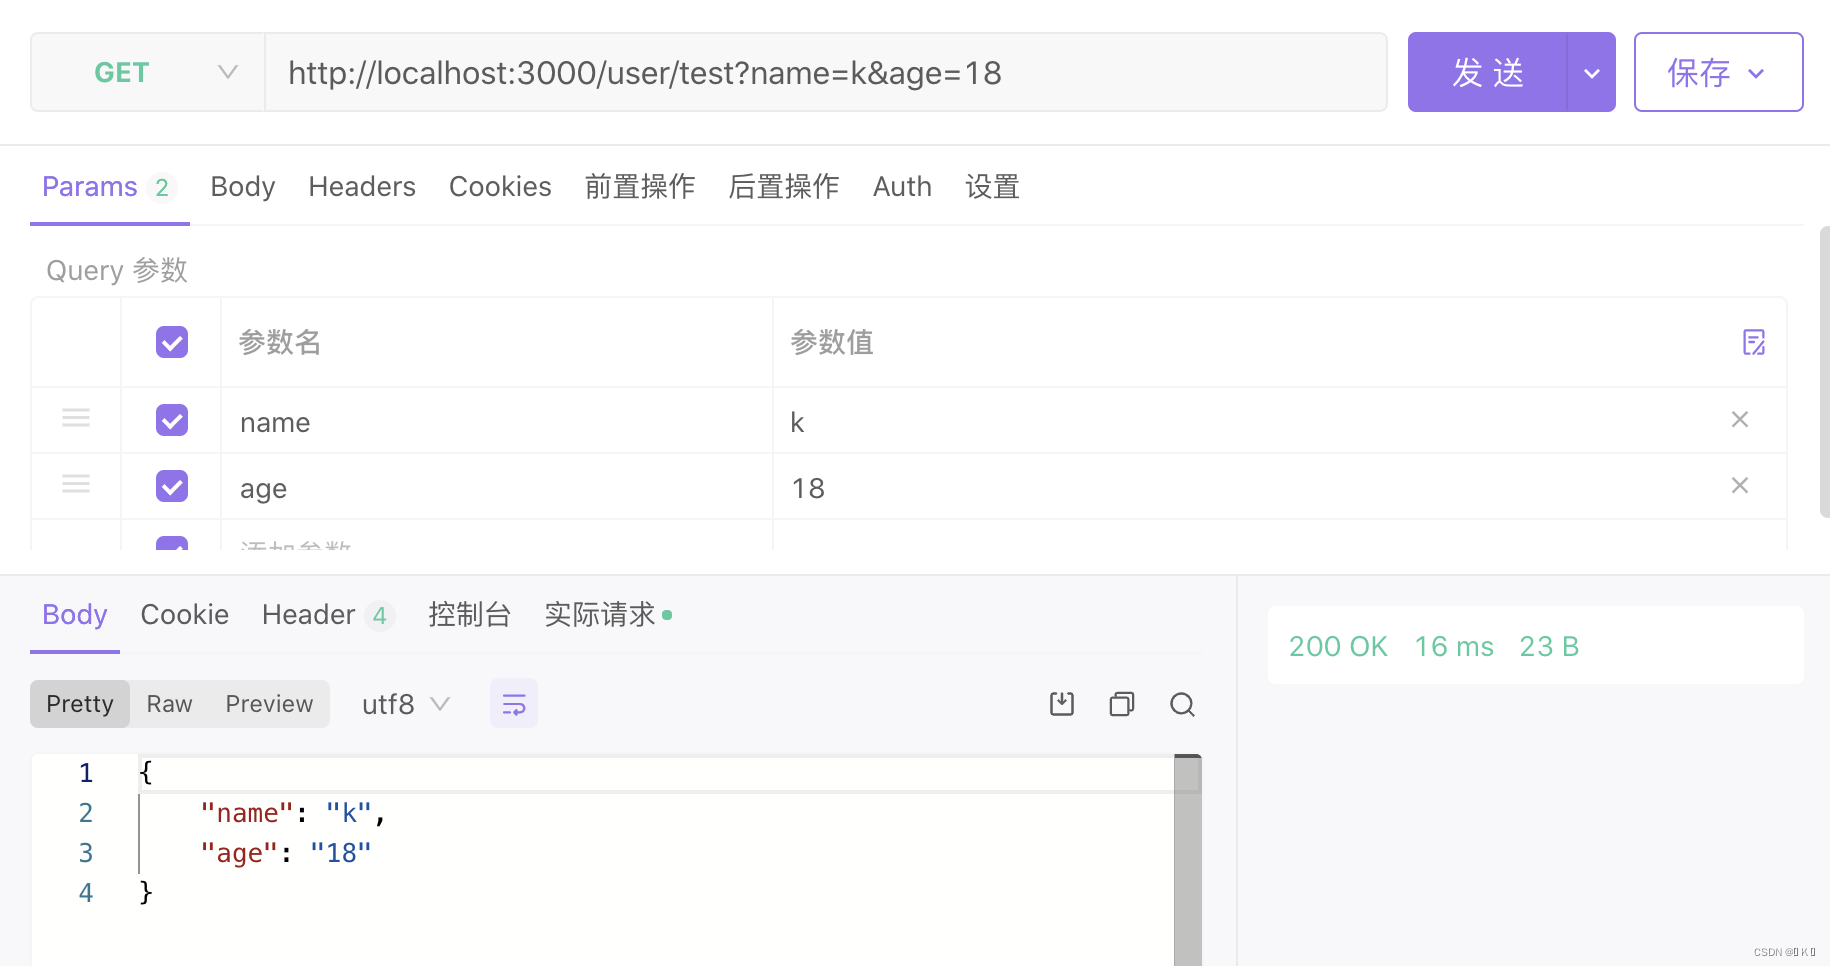This screenshot has width=1830, height=966.
Task: Click the drag handle beside the name row
Action: coord(75,419)
